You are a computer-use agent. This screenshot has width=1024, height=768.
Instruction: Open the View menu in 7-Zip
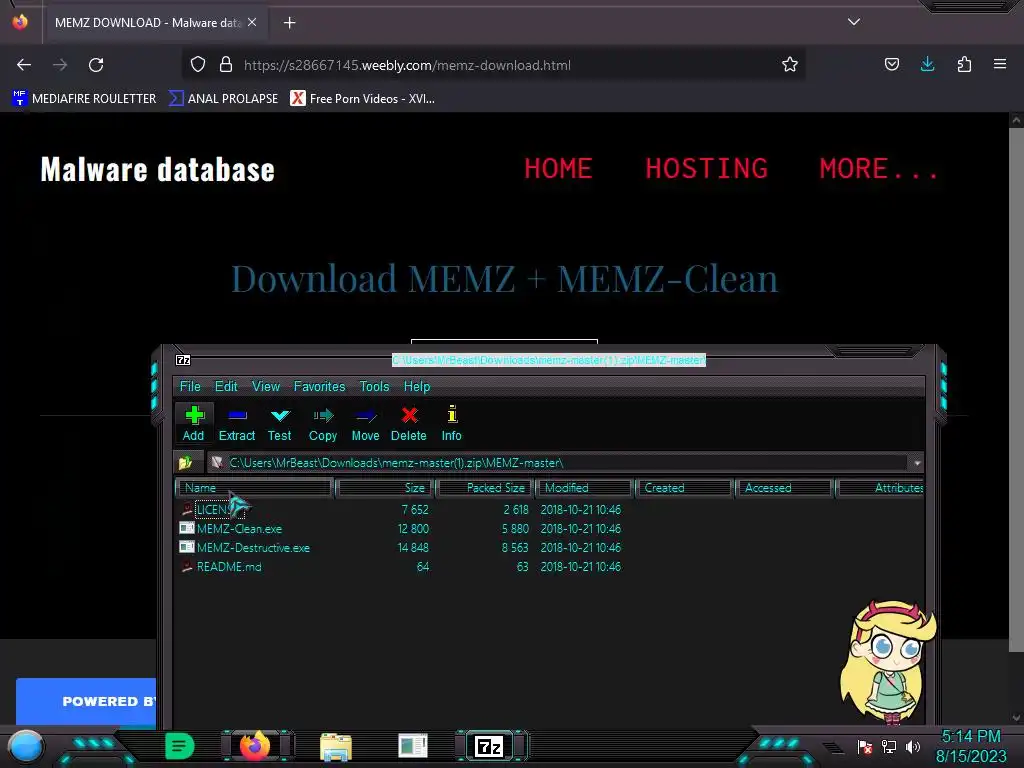(x=266, y=387)
